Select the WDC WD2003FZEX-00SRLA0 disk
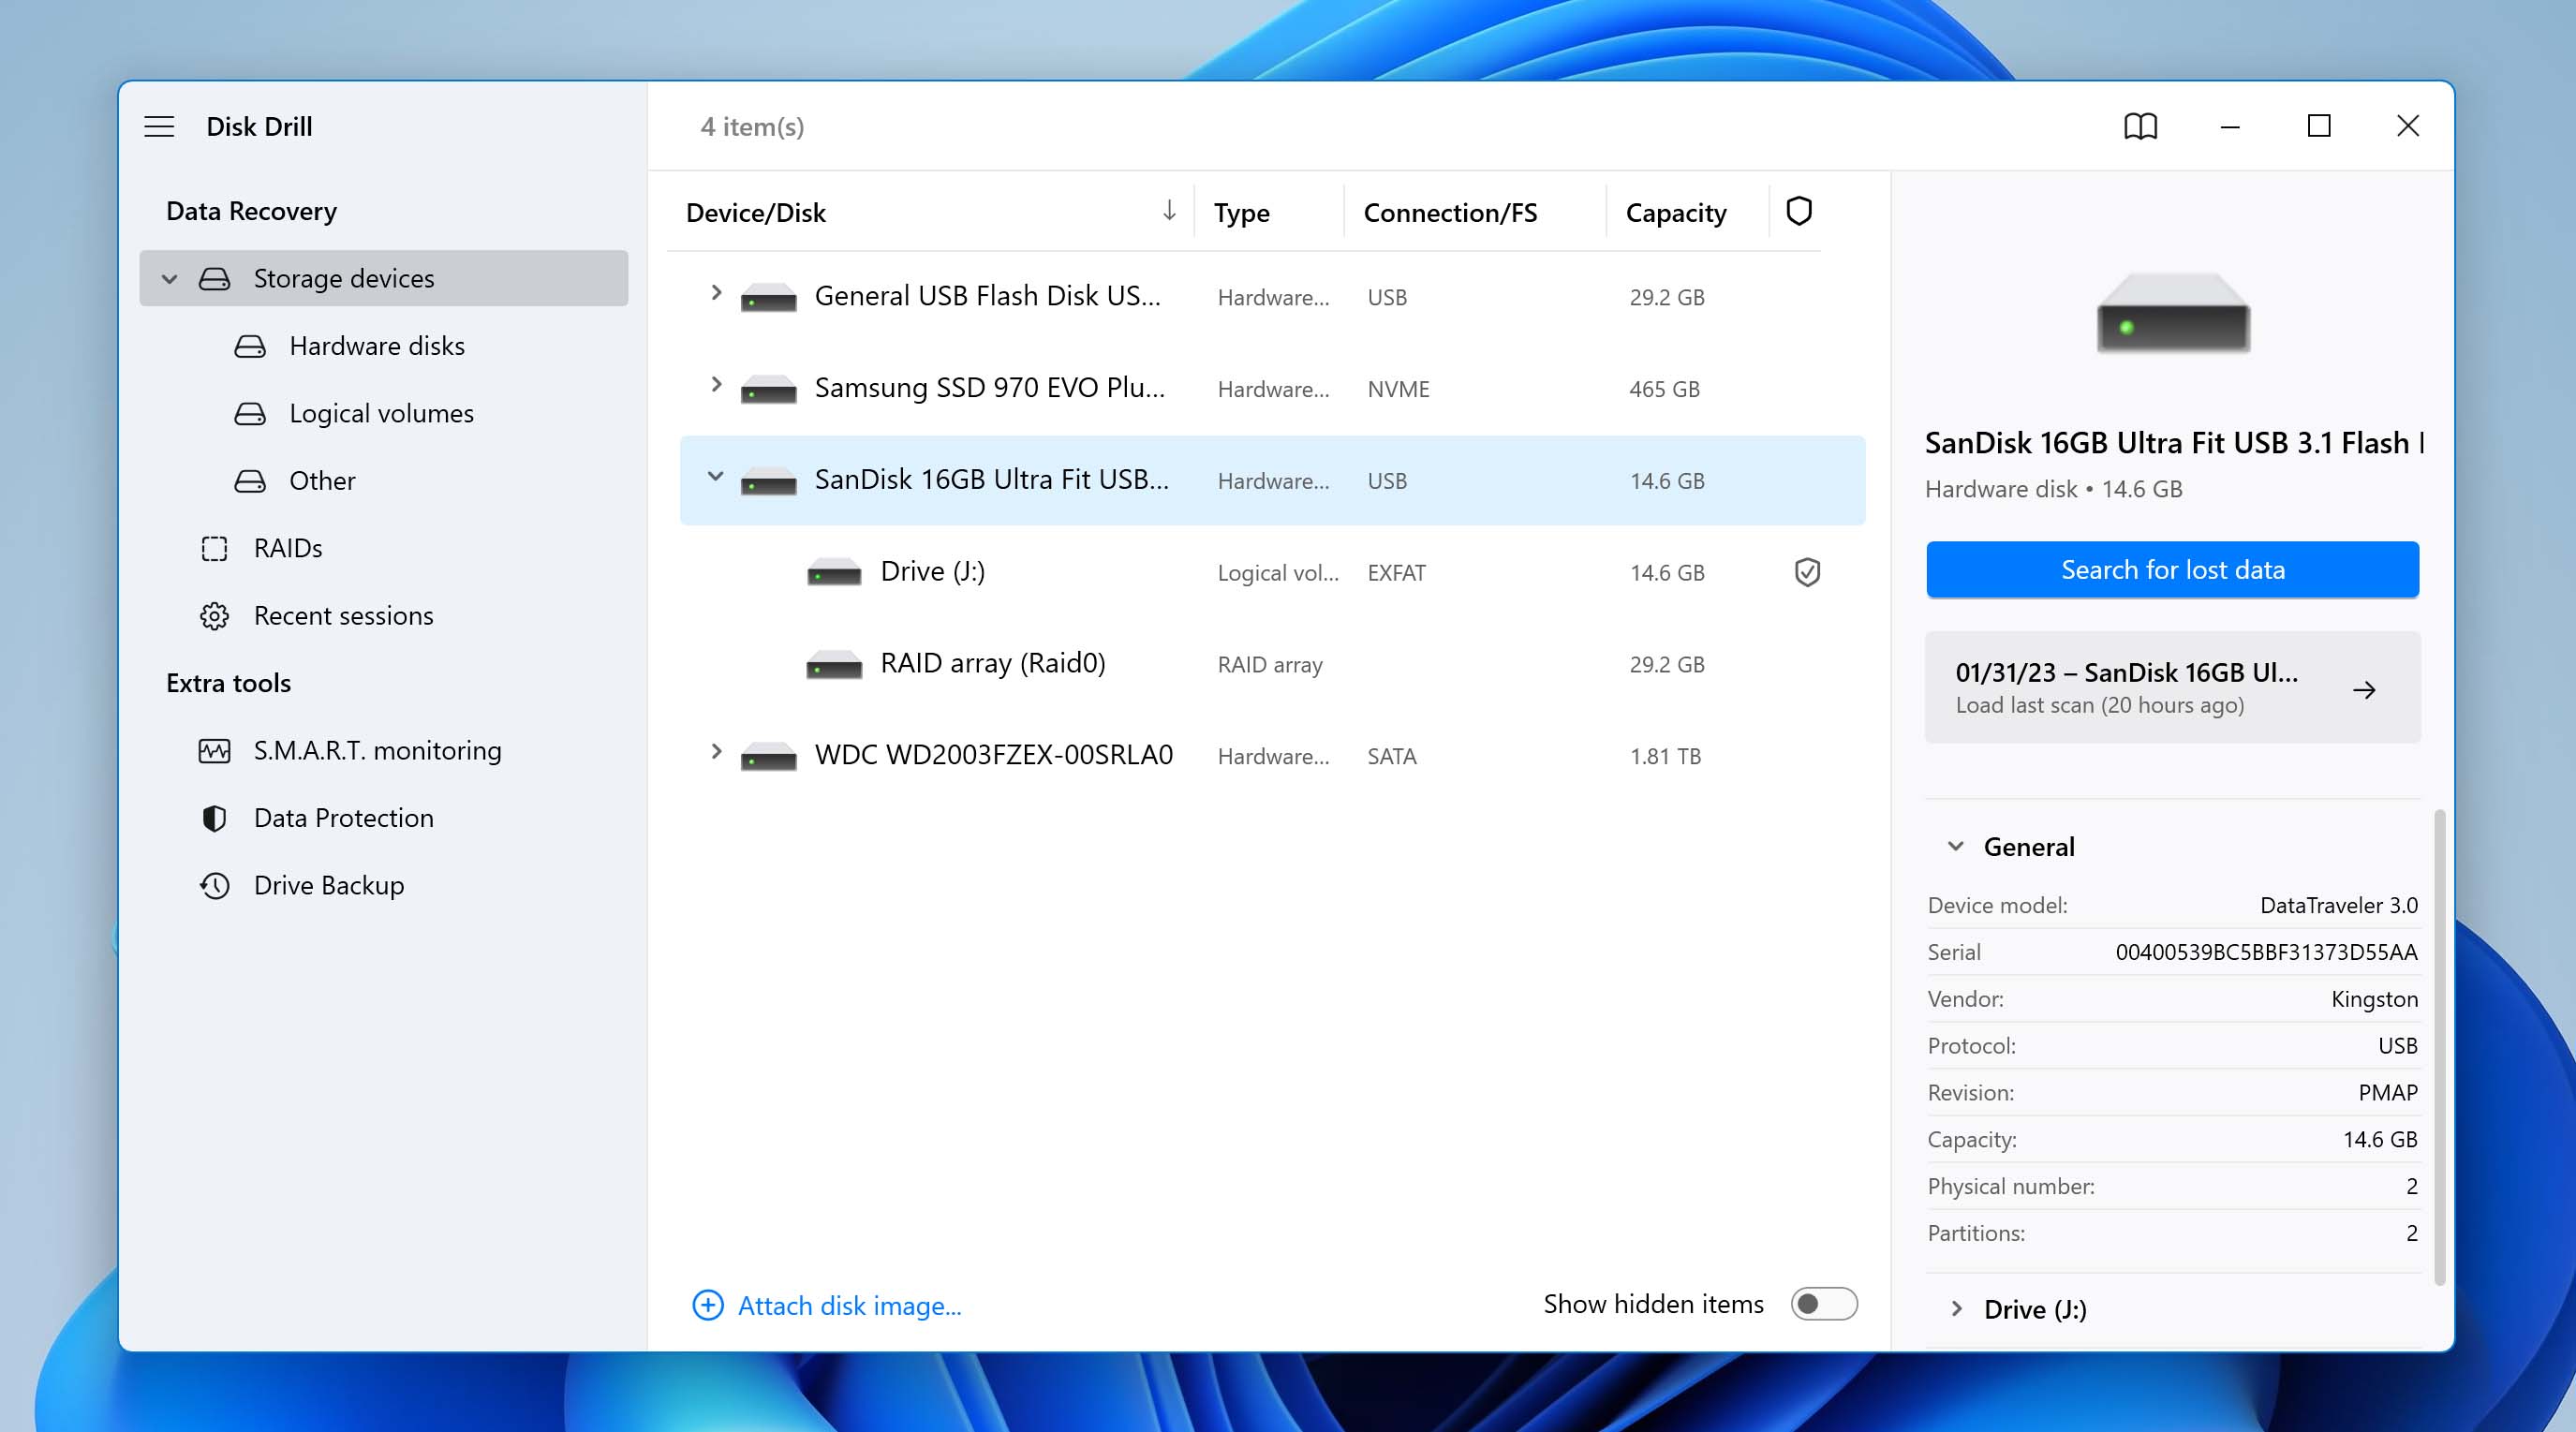The width and height of the screenshot is (2576, 1432). [x=993, y=755]
